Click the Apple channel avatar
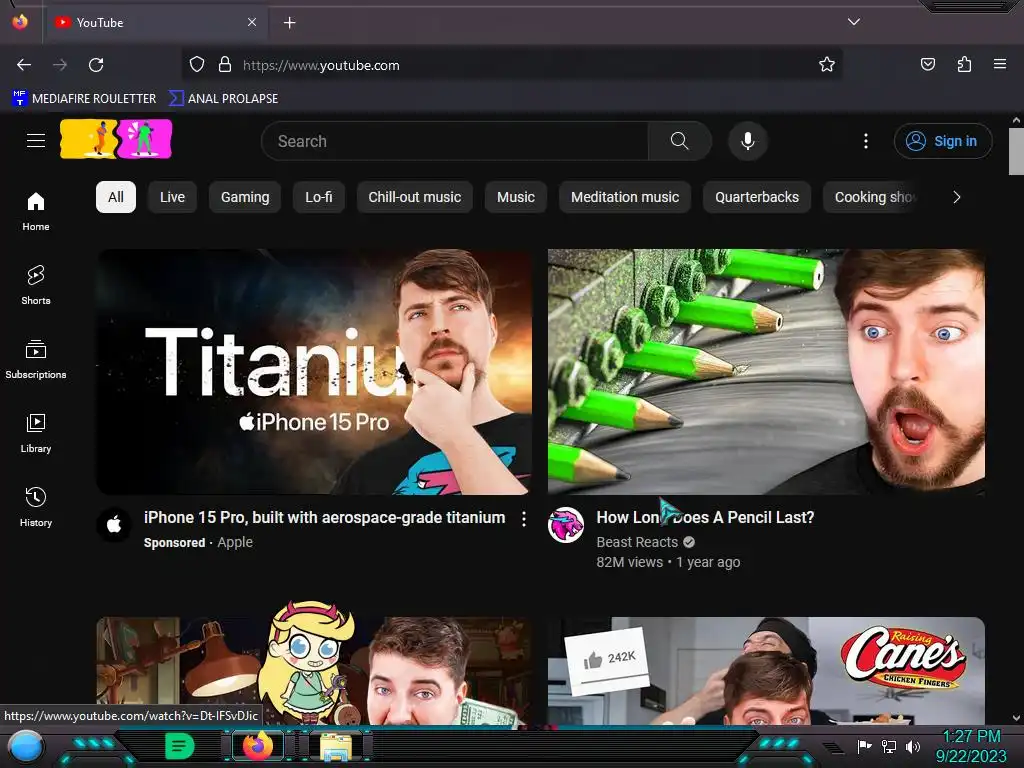The image size is (1024, 768). pyautogui.click(x=114, y=524)
